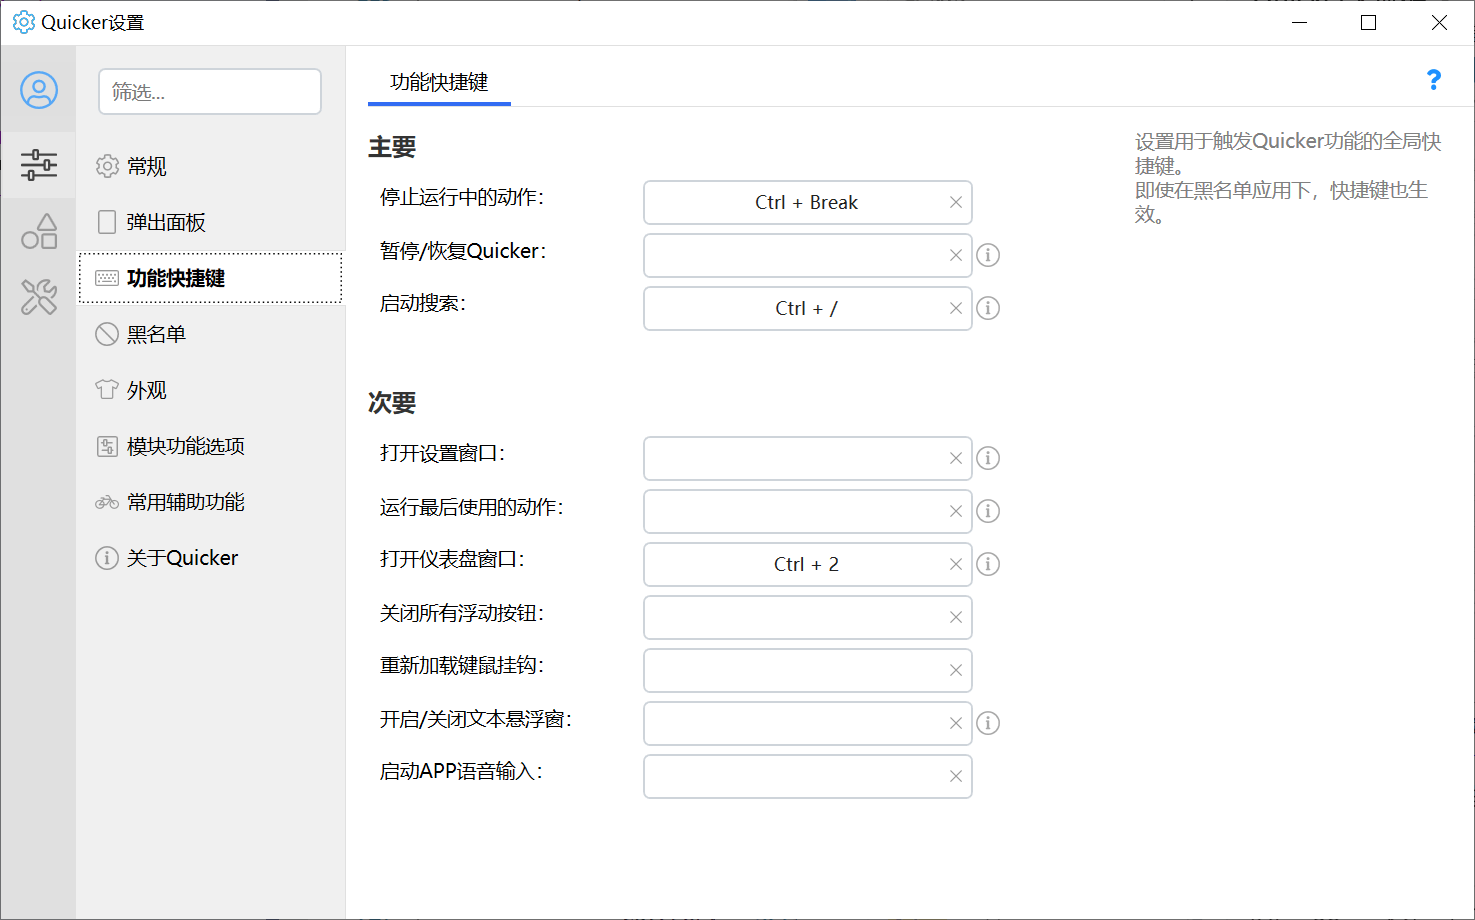1475x920 pixels.
Task: Click the Quicker设置 title bar gear icon
Action: [x=23, y=22]
